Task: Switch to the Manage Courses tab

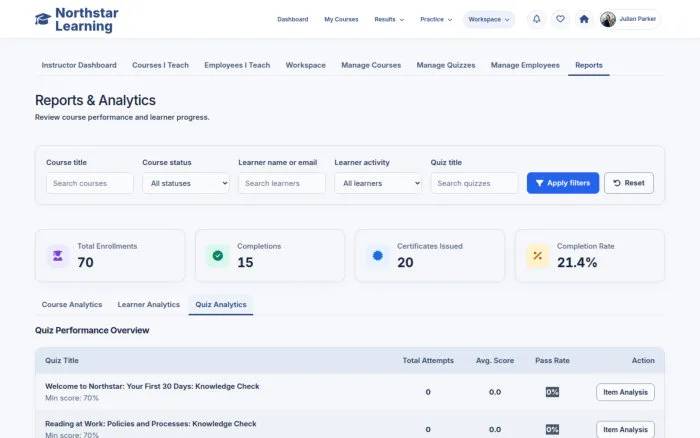Action: [371, 65]
